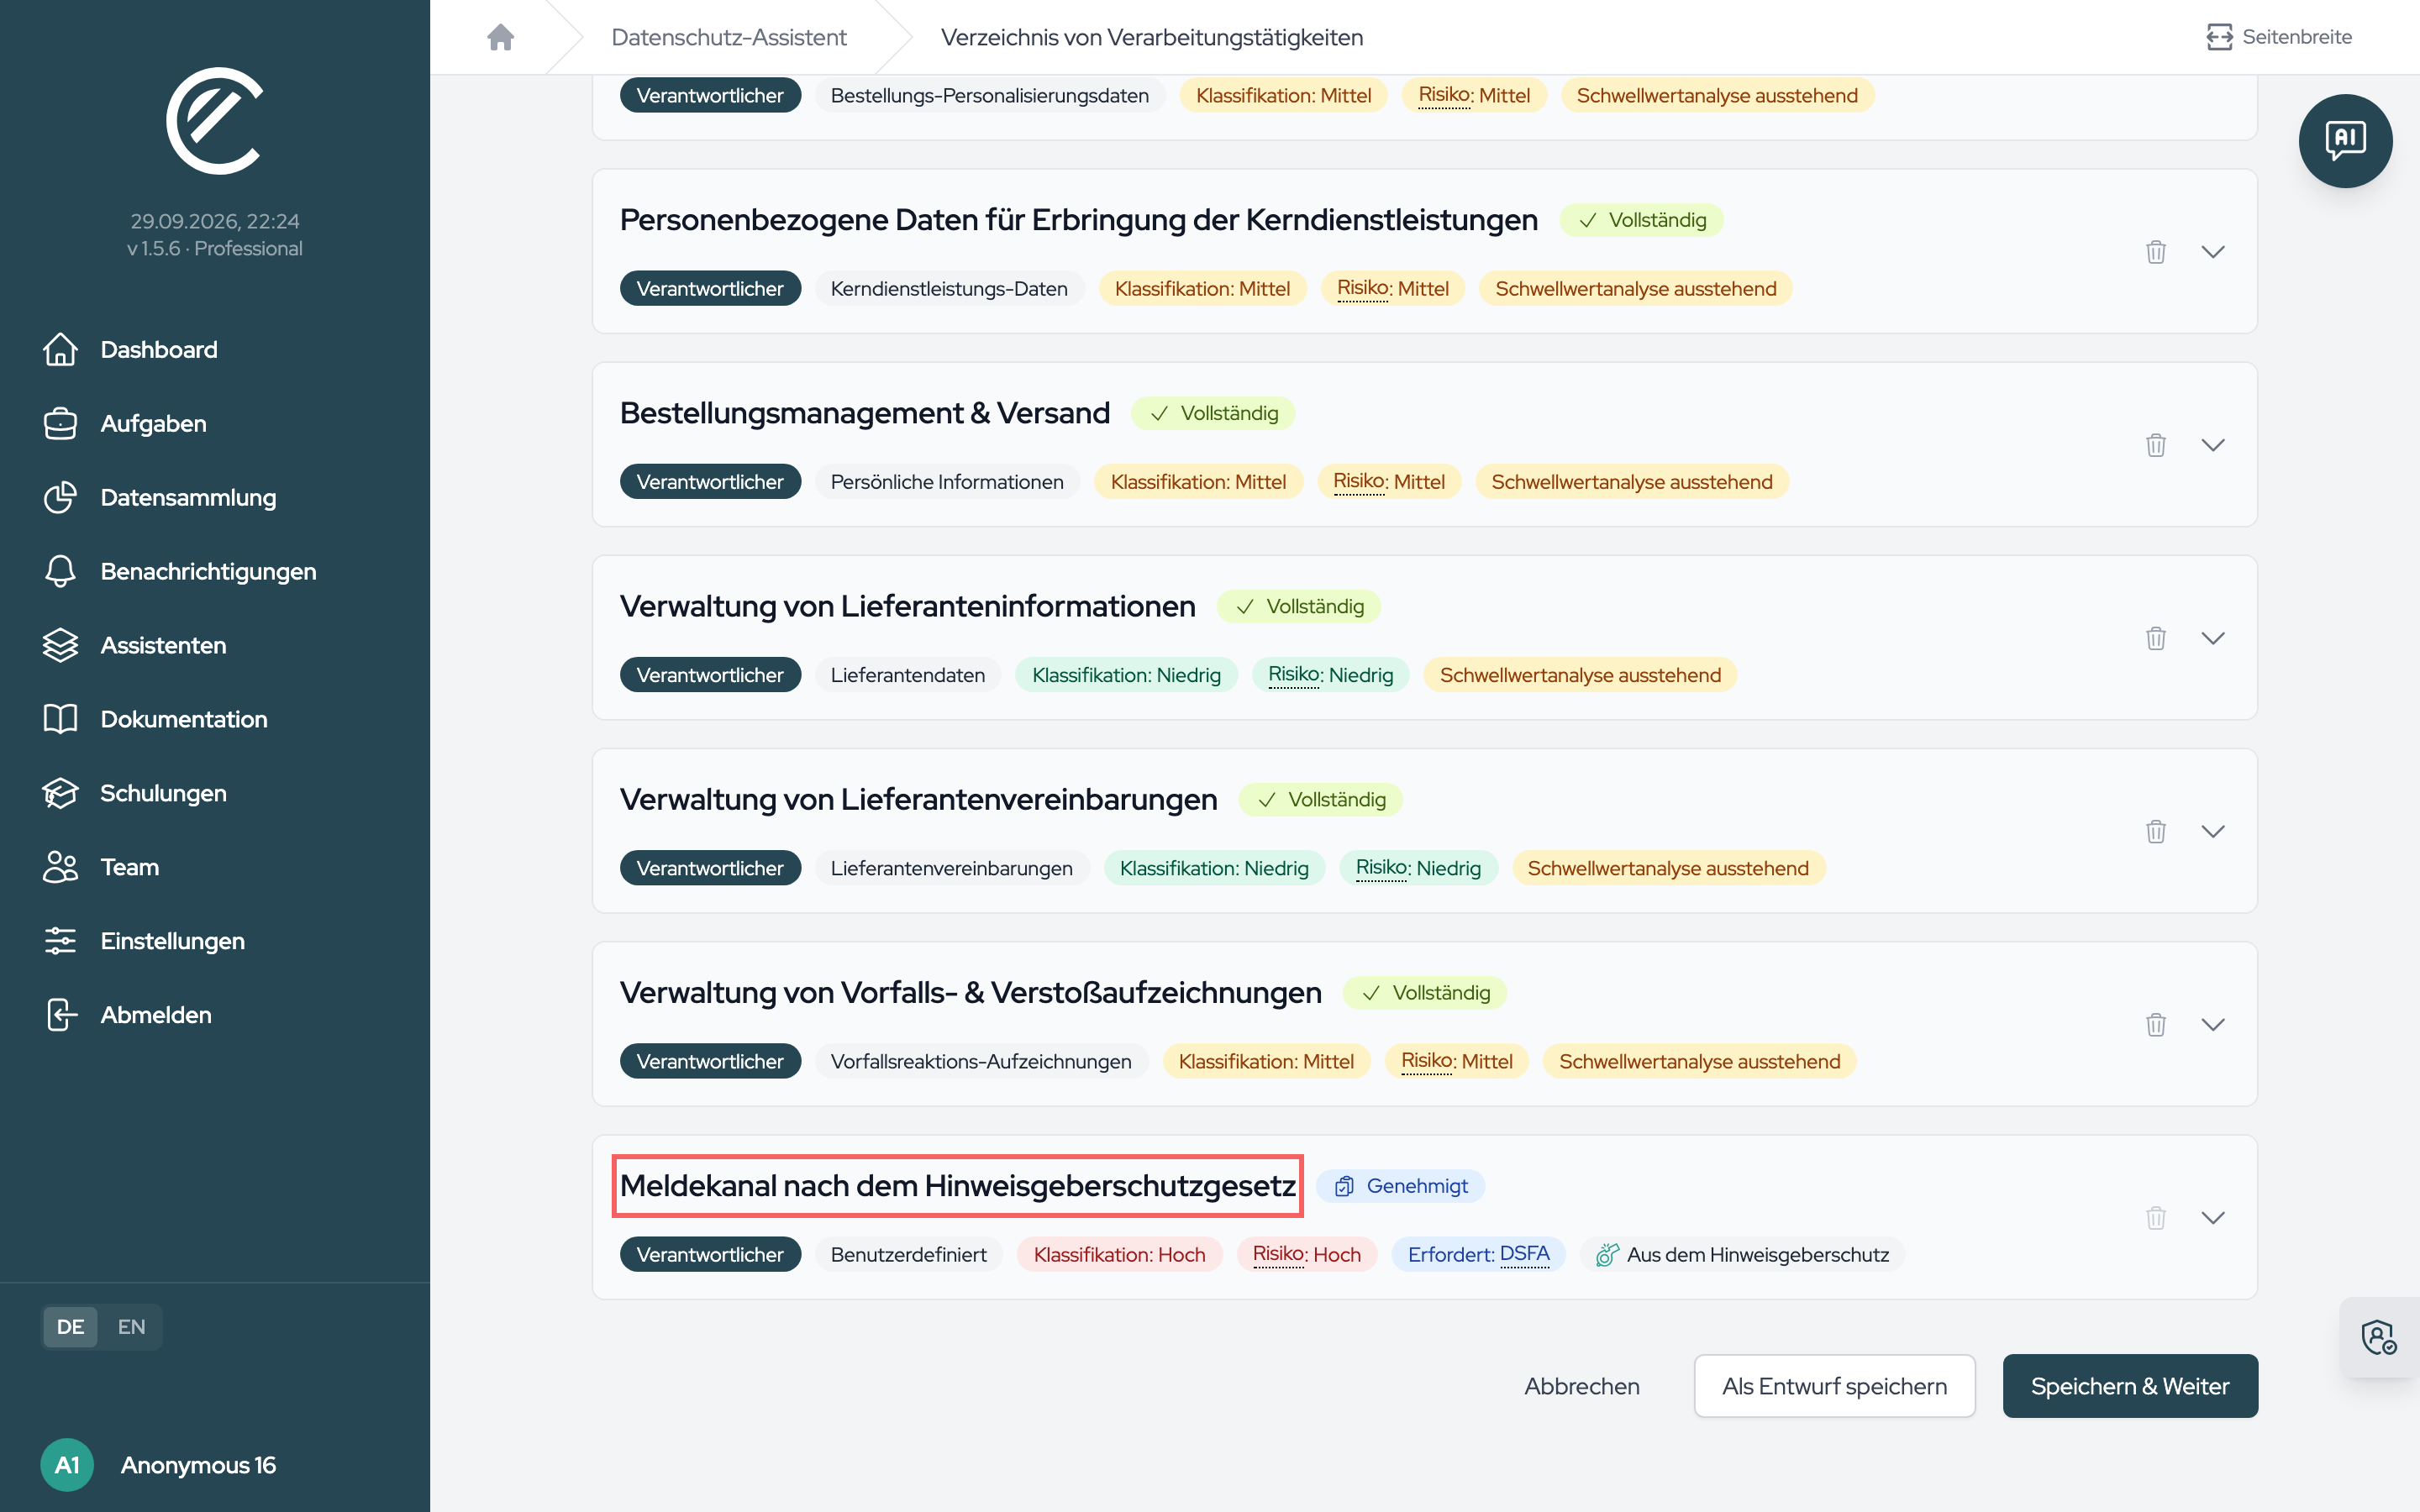Open Datenschutz-Assistent breadcrumb
Screen dimensions: 2420x1512
(x=729, y=37)
